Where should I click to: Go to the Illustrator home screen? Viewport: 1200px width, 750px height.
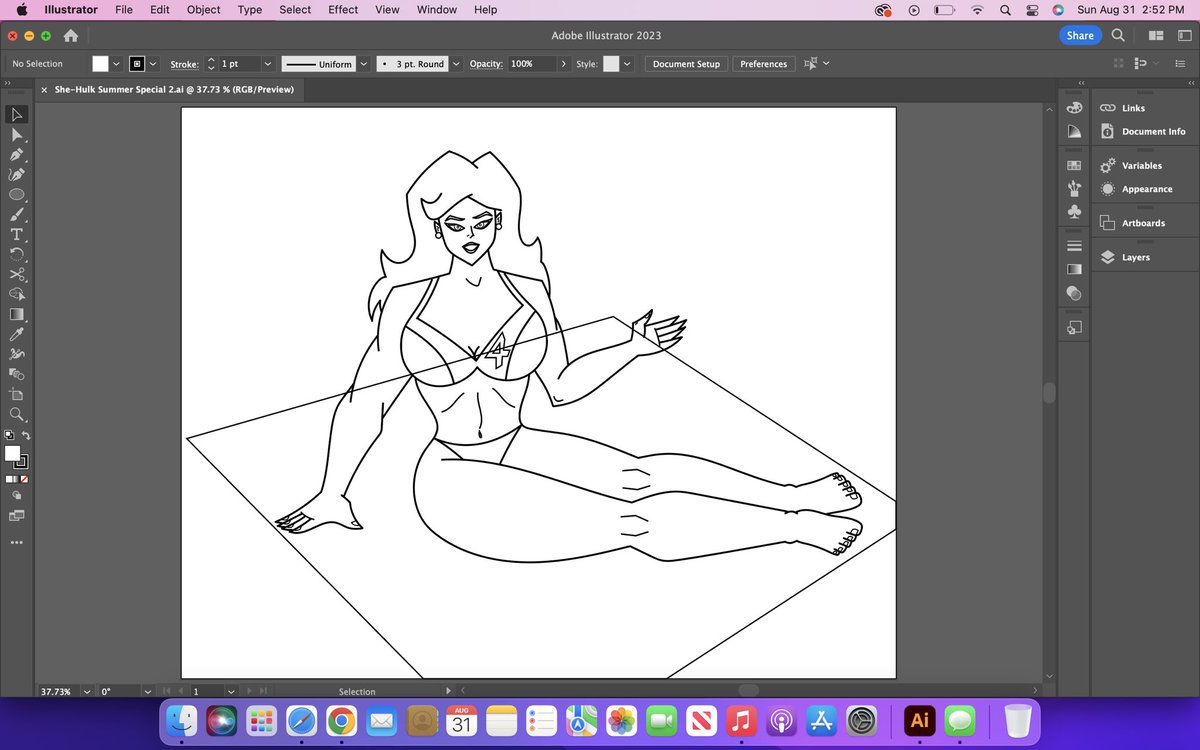click(x=71, y=35)
